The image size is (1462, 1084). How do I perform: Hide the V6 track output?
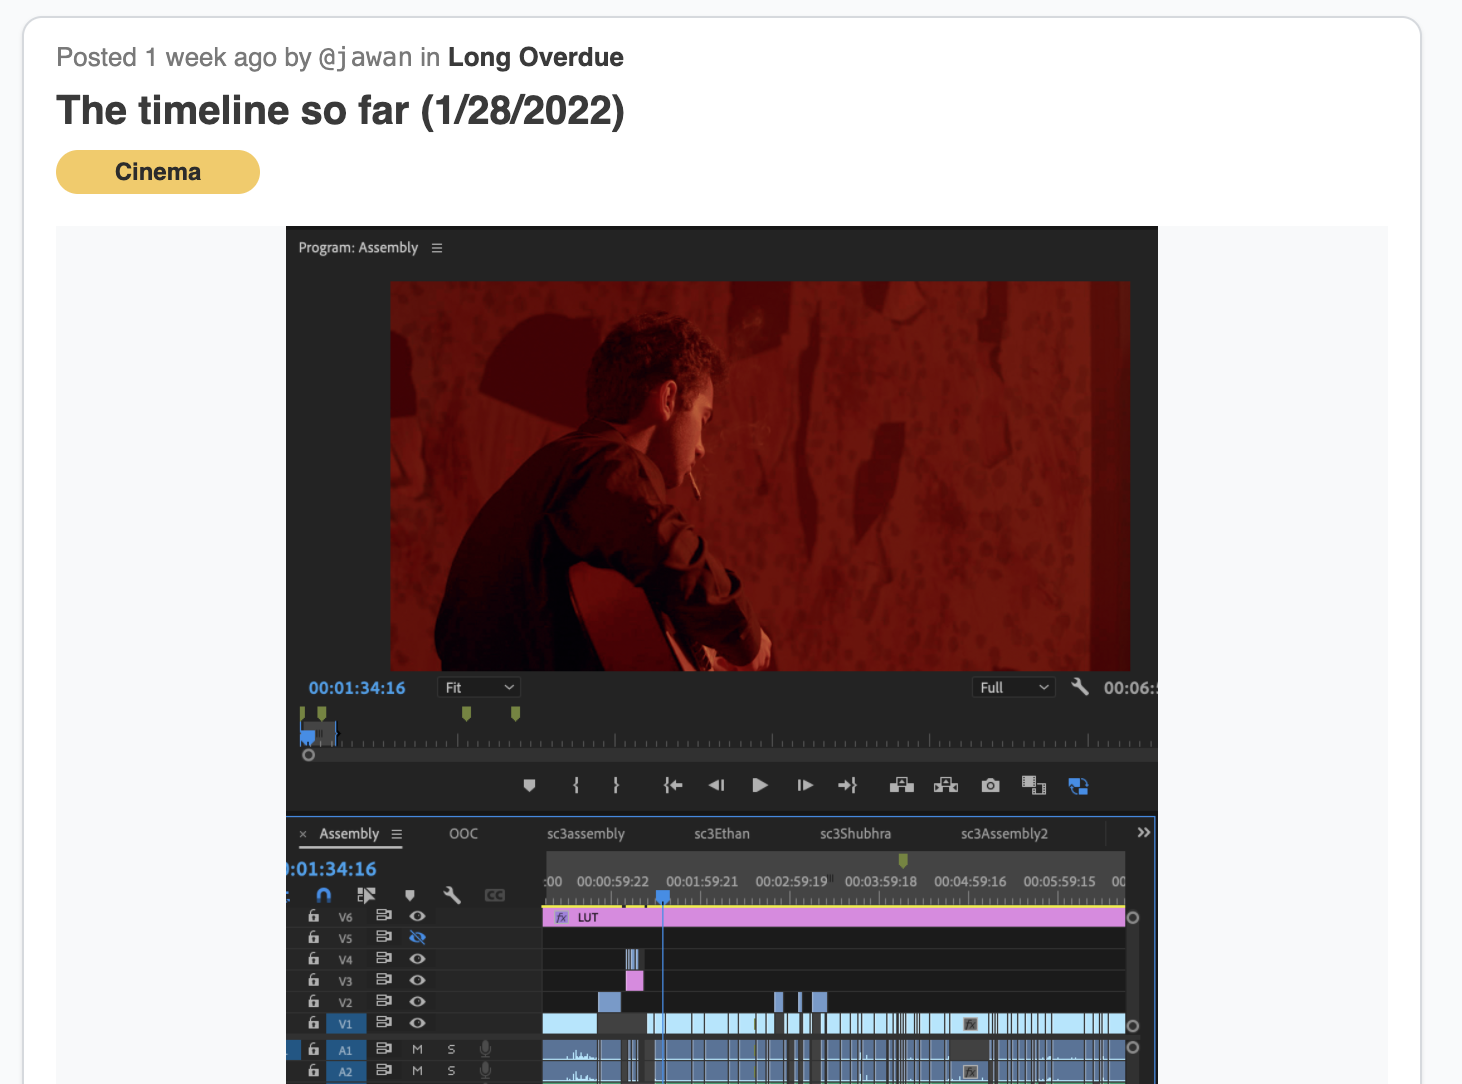pyautogui.click(x=418, y=916)
